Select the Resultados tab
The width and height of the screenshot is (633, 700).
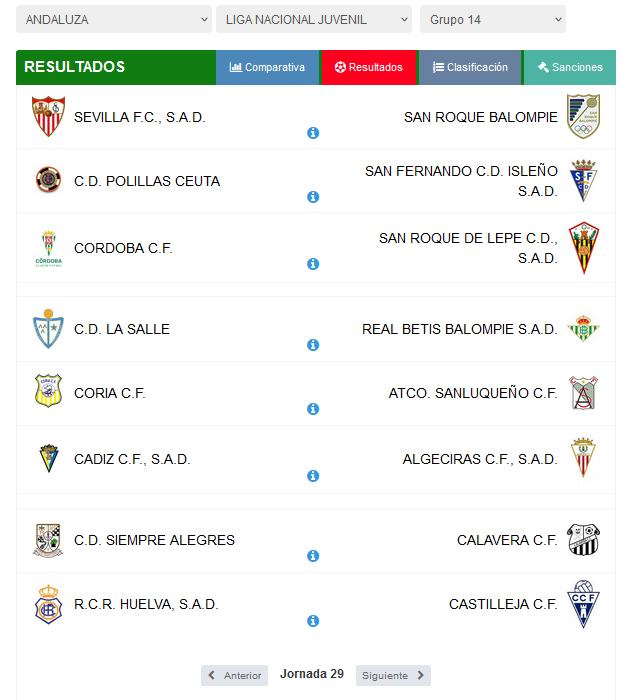pyautogui.click(x=369, y=67)
